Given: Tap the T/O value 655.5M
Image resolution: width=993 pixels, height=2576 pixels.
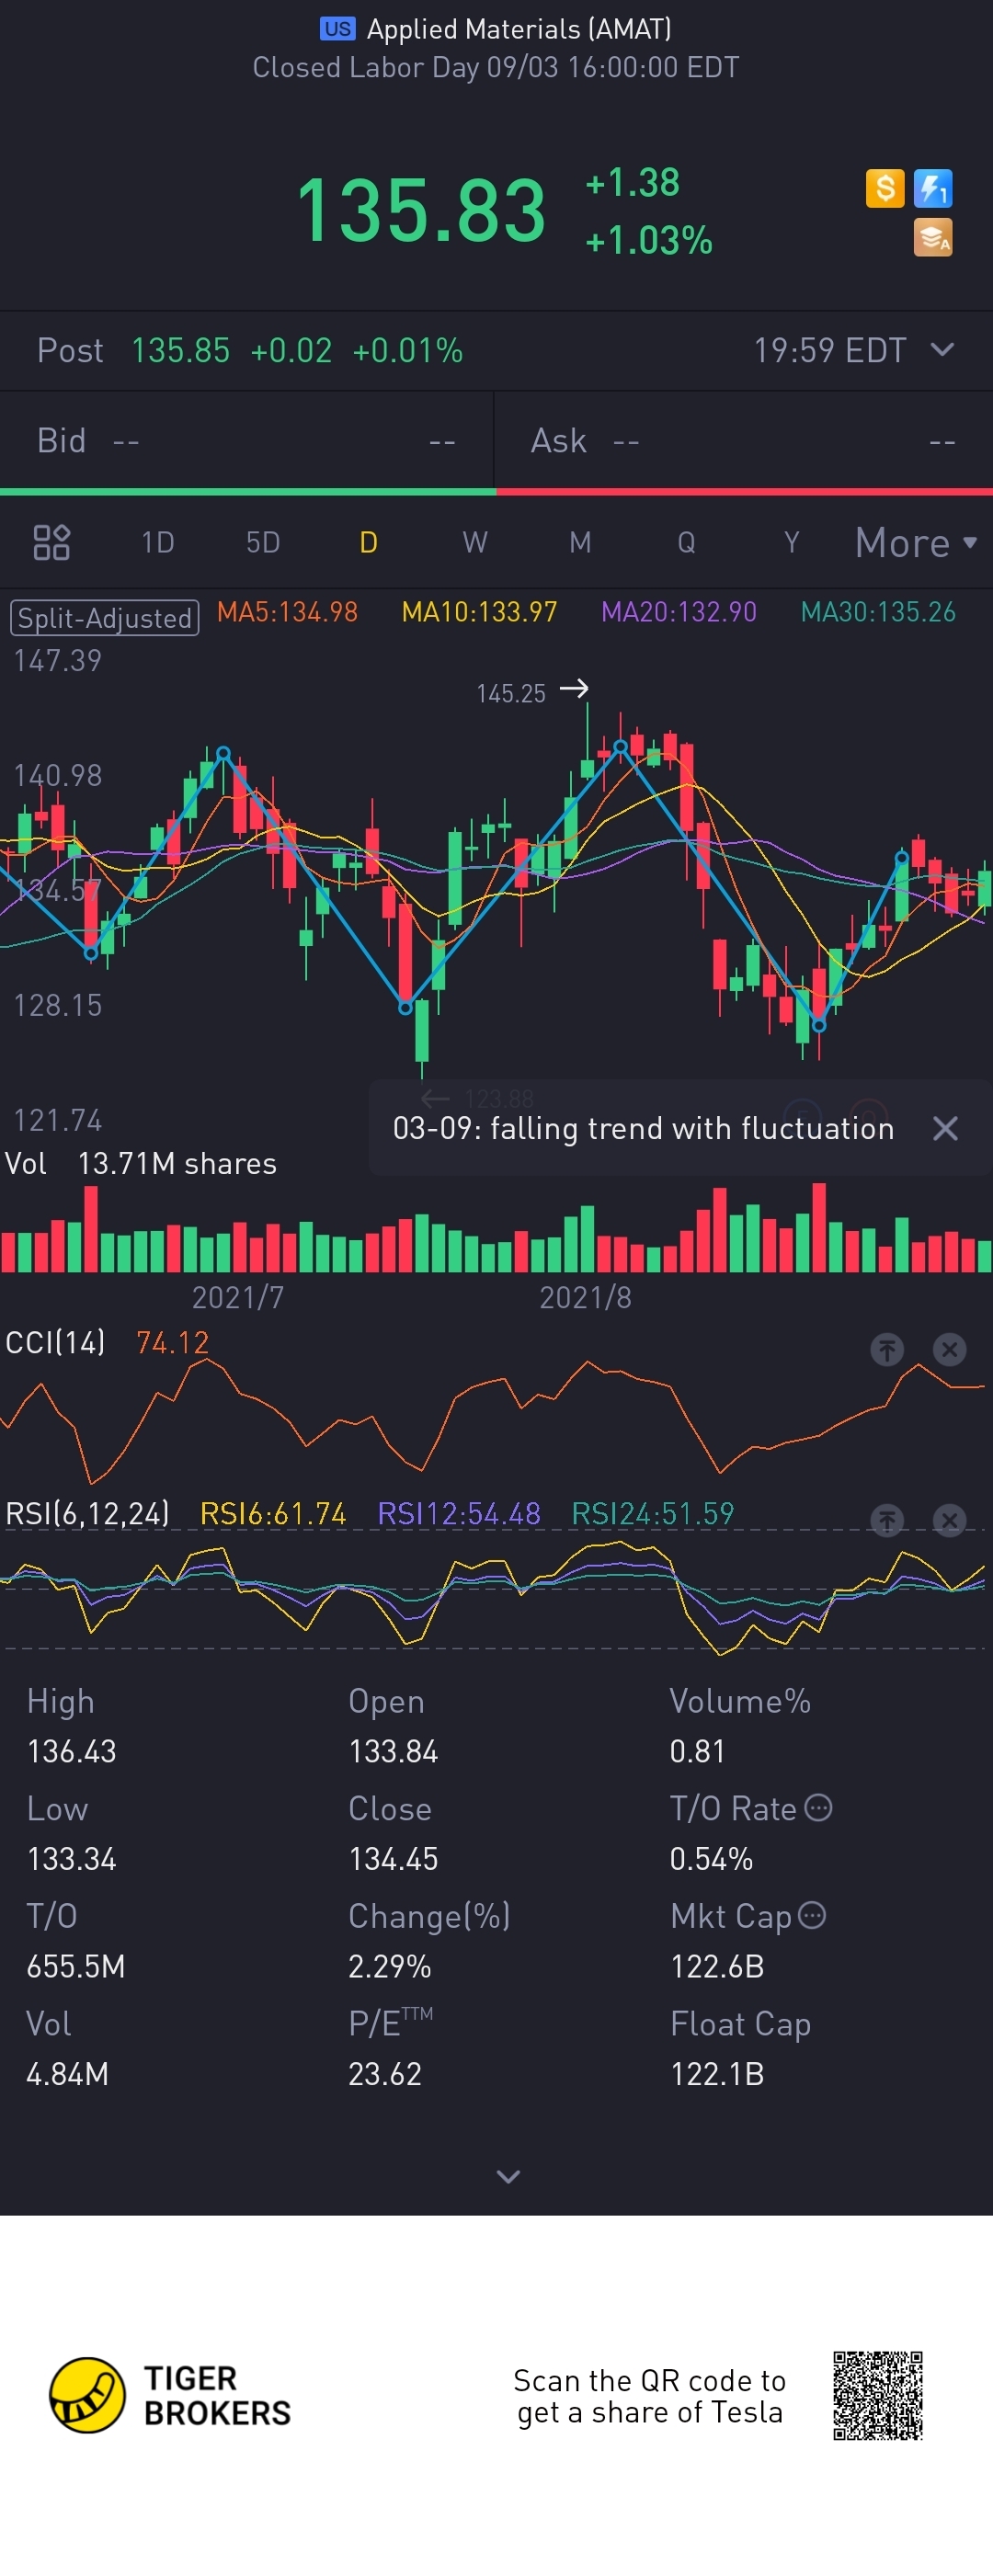Looking at the screenshot, I should [76, 1966].
